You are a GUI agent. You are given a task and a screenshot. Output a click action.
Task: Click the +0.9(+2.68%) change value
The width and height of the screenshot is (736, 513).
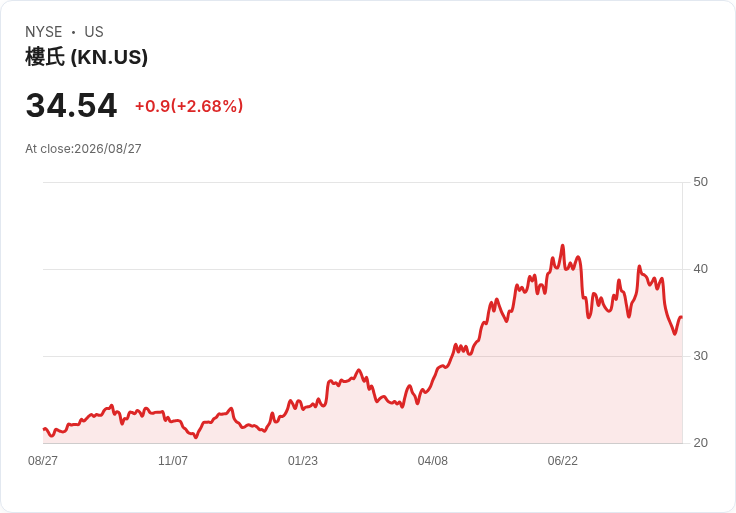click(x=189, y=106)
